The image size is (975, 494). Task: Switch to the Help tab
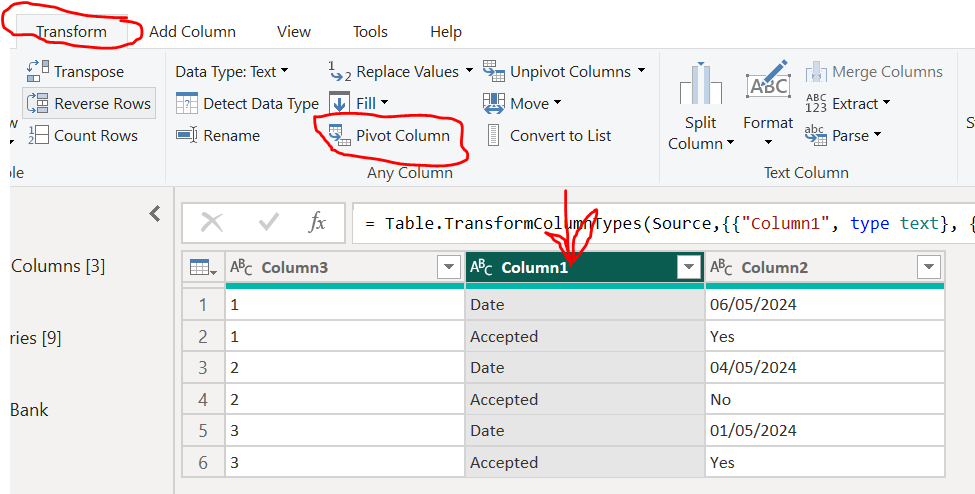point(446,32)
